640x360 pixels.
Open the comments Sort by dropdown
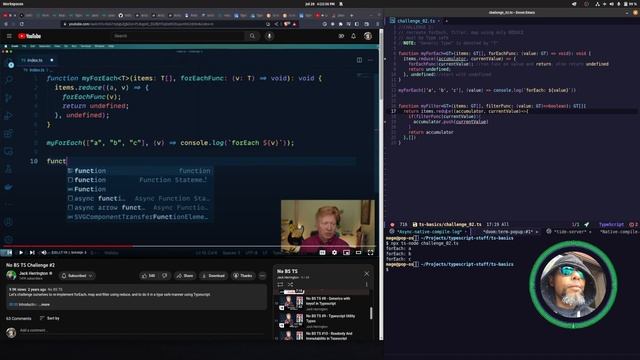(50, 318)
